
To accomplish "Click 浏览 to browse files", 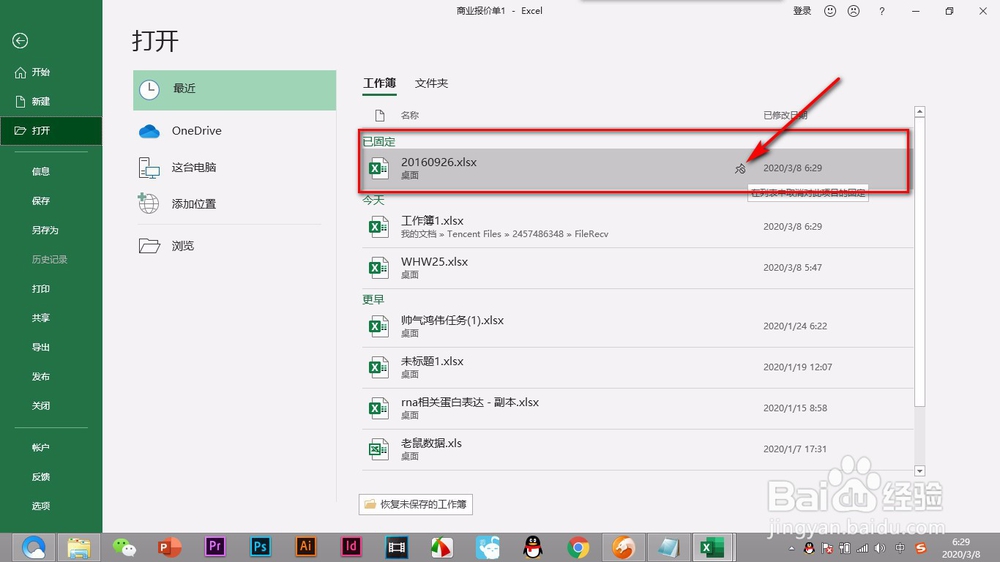I will click(x=234, y=246).
